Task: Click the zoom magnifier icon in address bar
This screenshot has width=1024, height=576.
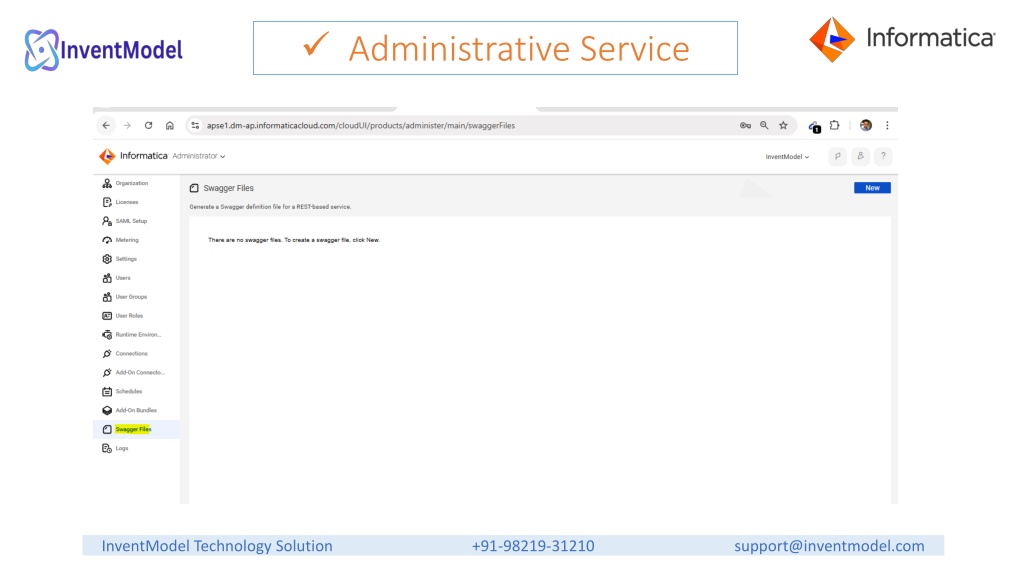Action: [x=764, y=125]
